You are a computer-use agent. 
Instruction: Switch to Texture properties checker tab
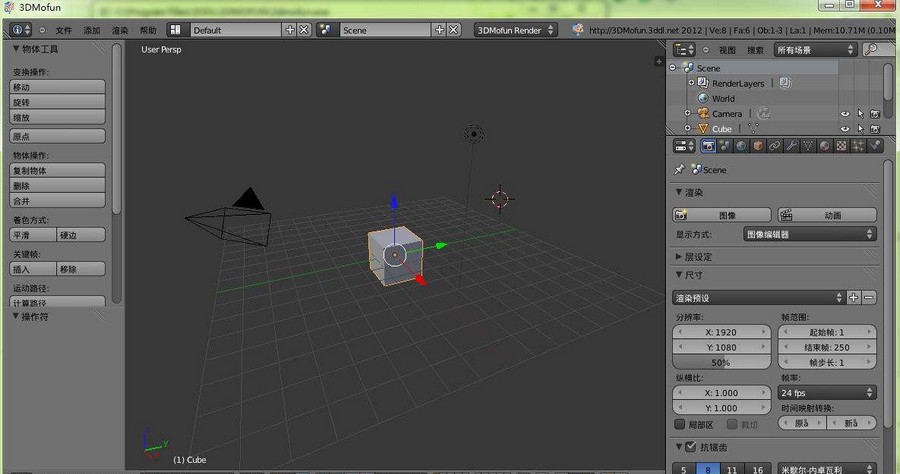coord(841,146)
